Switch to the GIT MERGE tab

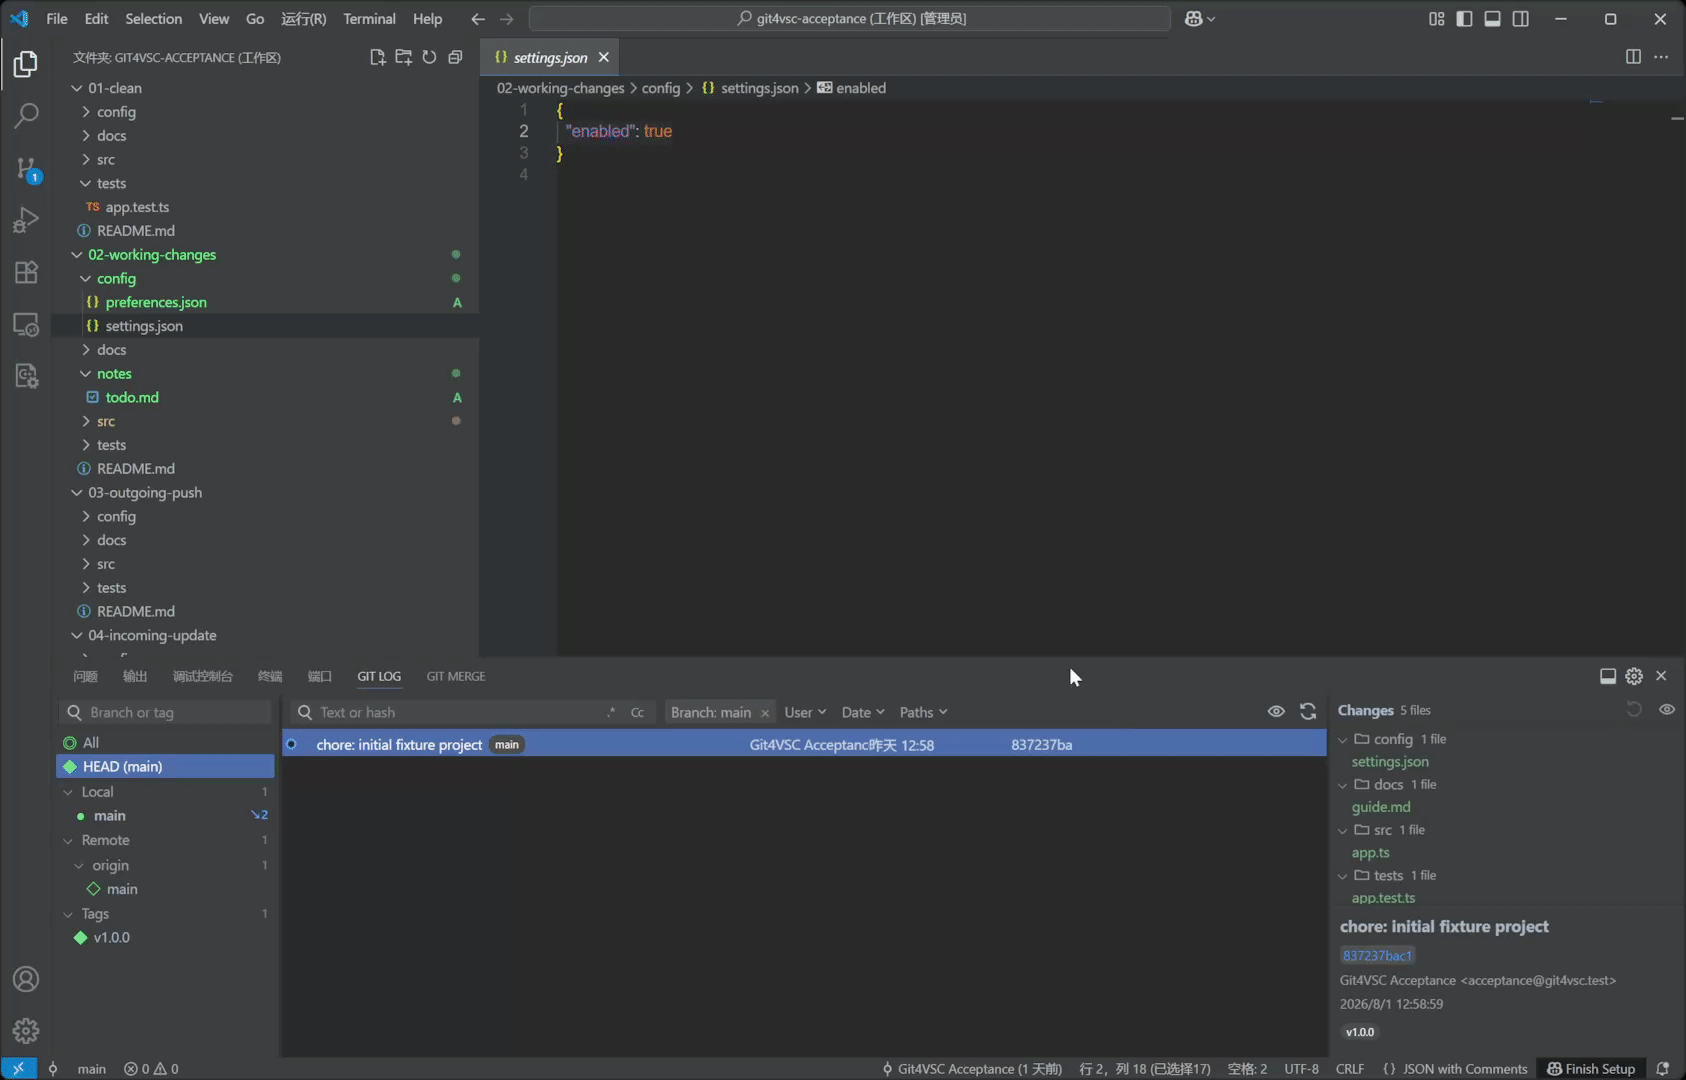coord(456,676)
